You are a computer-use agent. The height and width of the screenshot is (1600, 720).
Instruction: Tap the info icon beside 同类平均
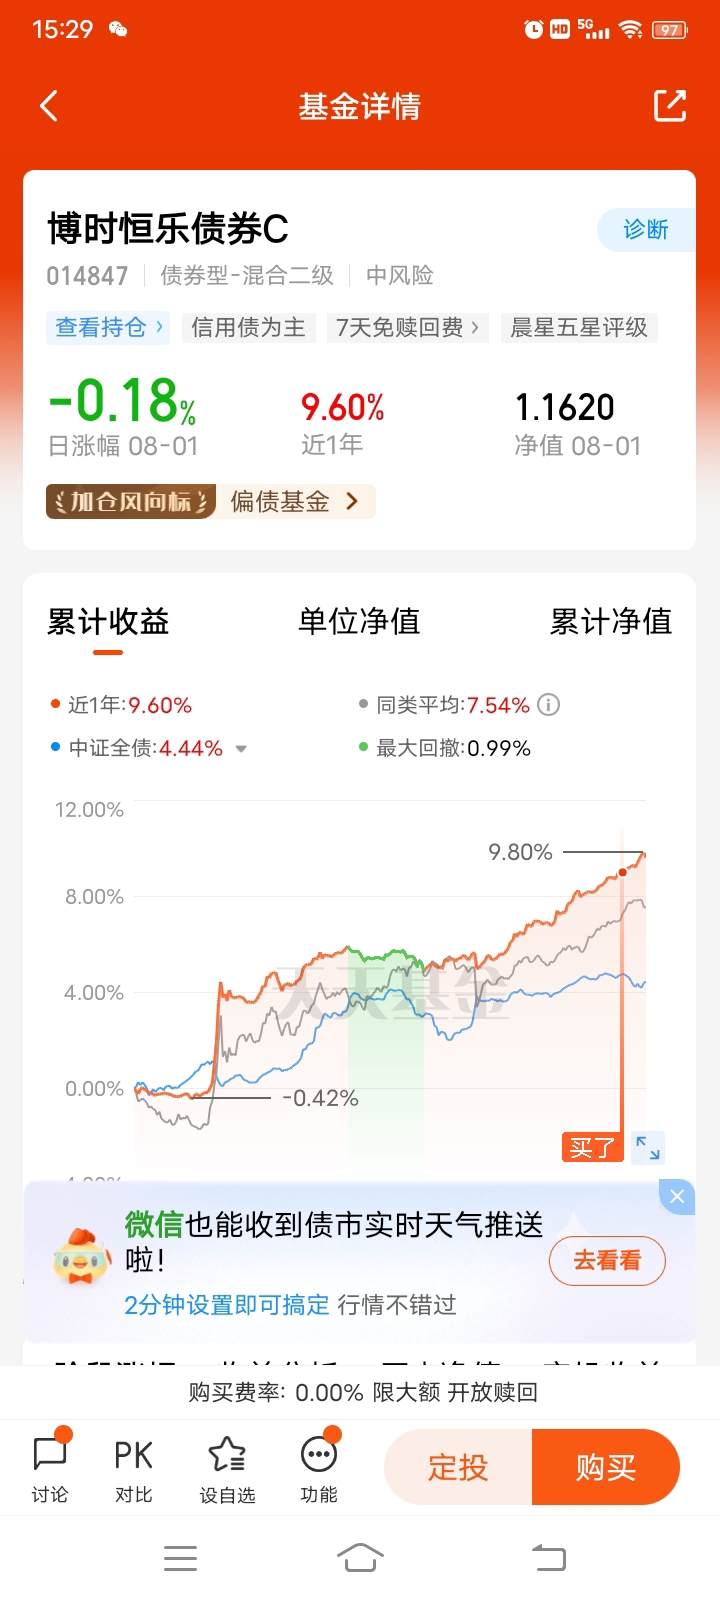tap(548, 705)
